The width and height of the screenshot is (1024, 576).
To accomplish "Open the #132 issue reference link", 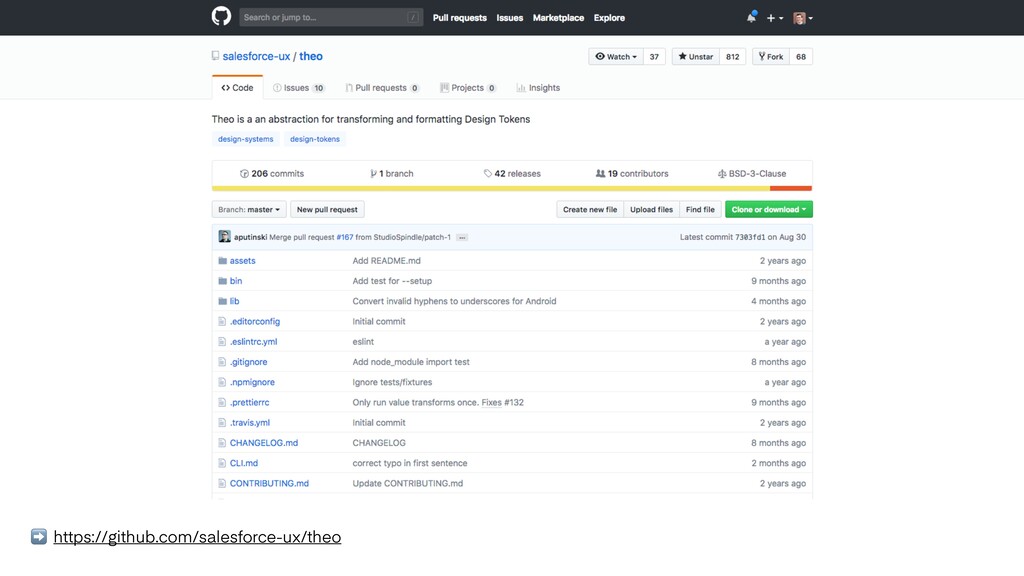I will tap(514, 402).
